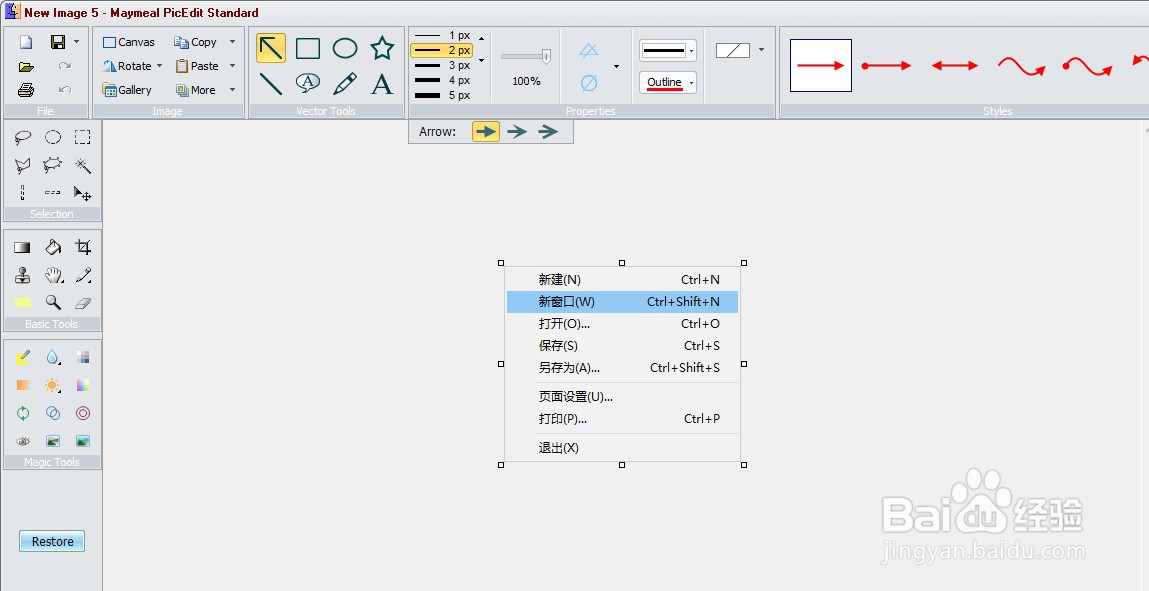Select the Crop tool
The height and width of the screenshot is (591, 1149).
tap(83, 247)
